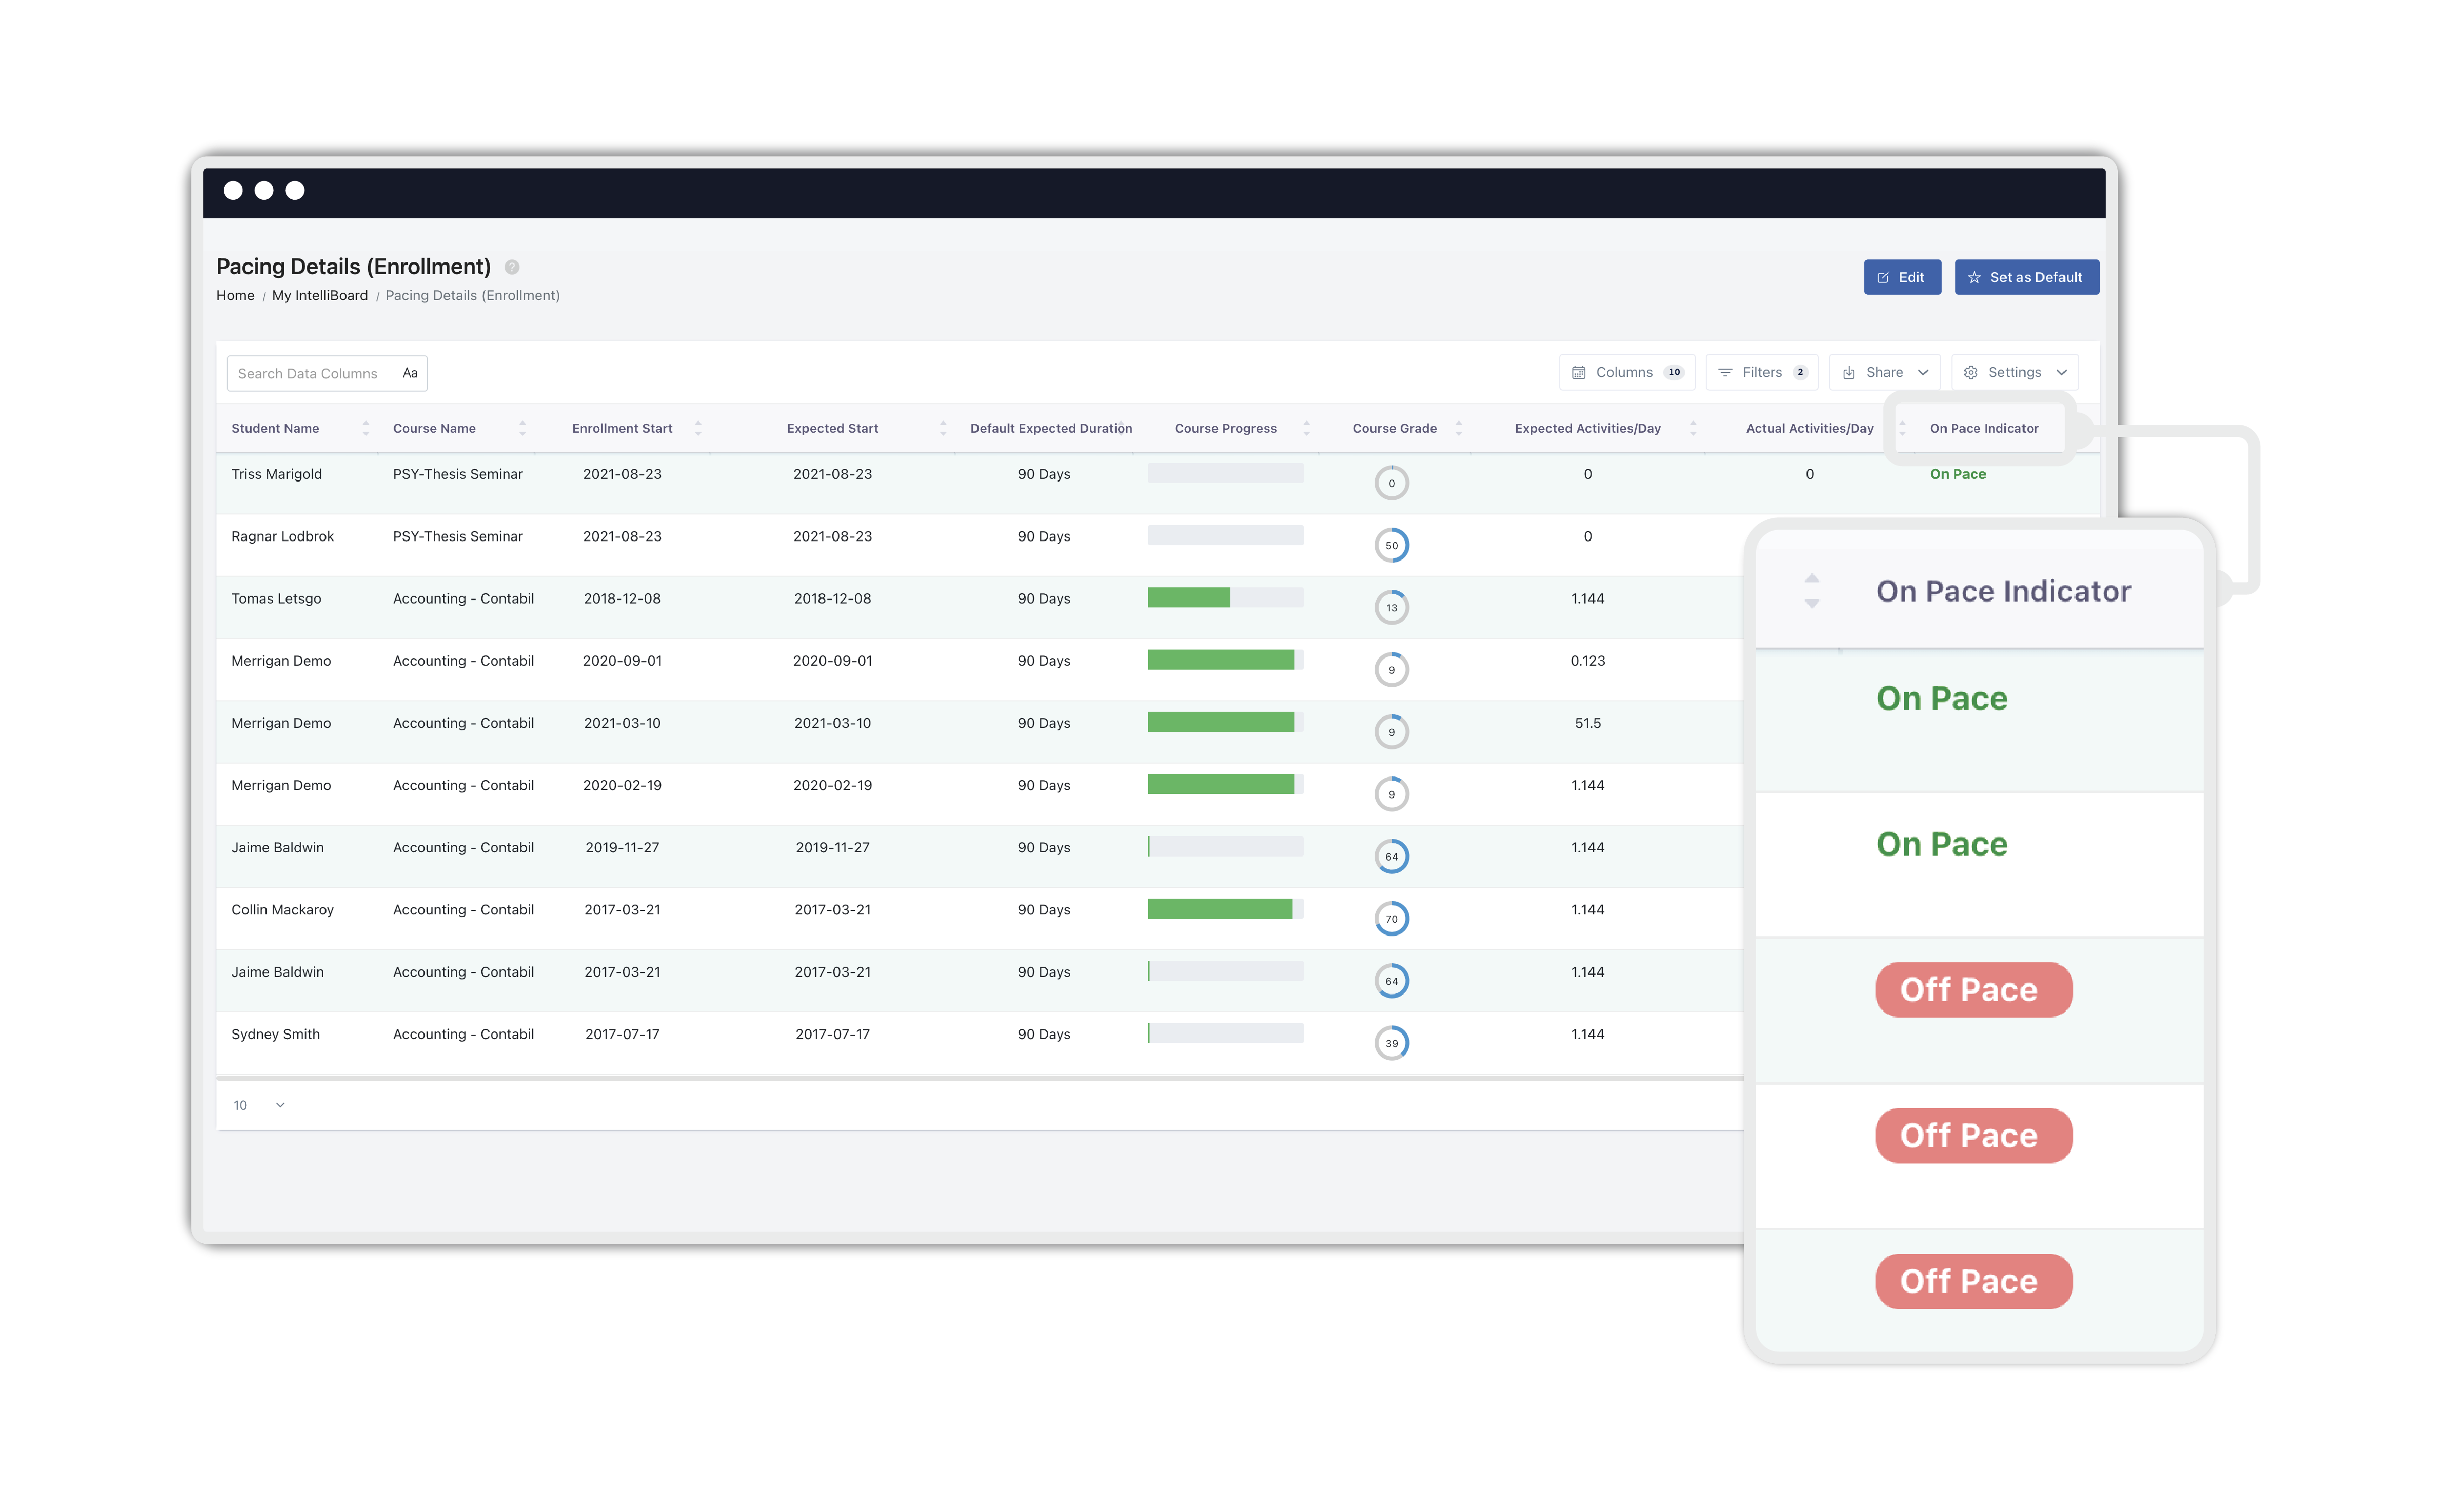Toggle Aa case matching in the search box
The height and width of the screenshot is (1512, 2442).
tap(410, 372)
